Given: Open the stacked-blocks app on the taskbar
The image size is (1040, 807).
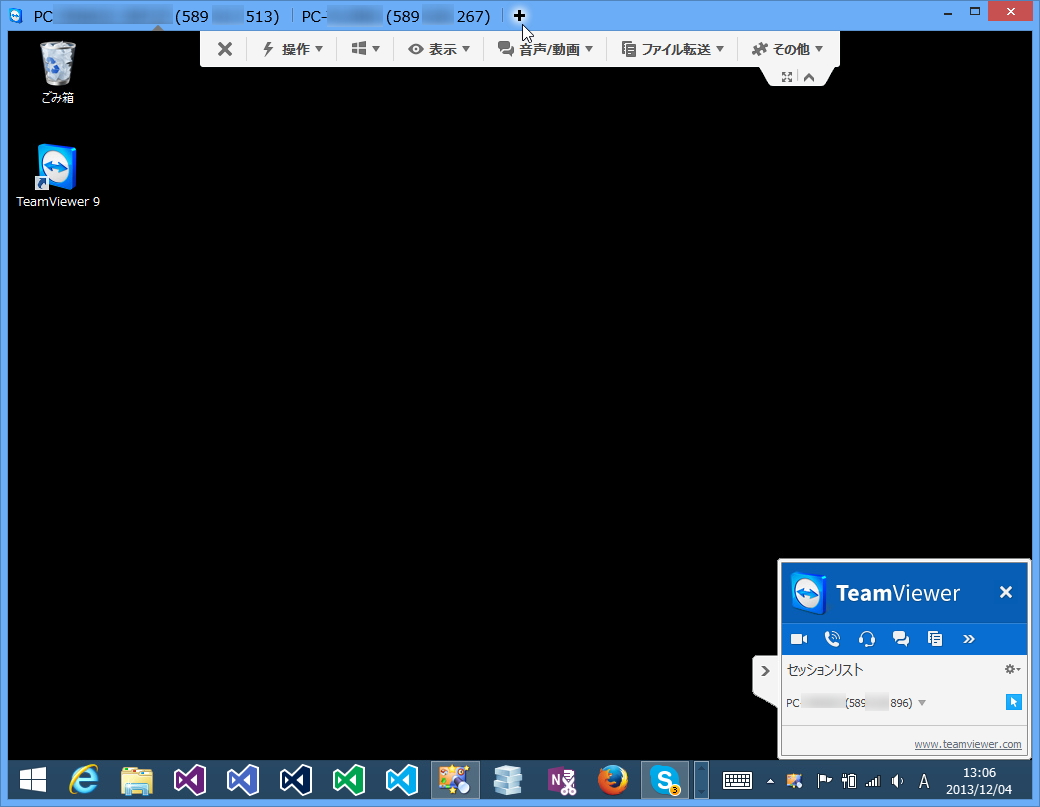Looking at the screenshot, I should (x=508, y=780).
